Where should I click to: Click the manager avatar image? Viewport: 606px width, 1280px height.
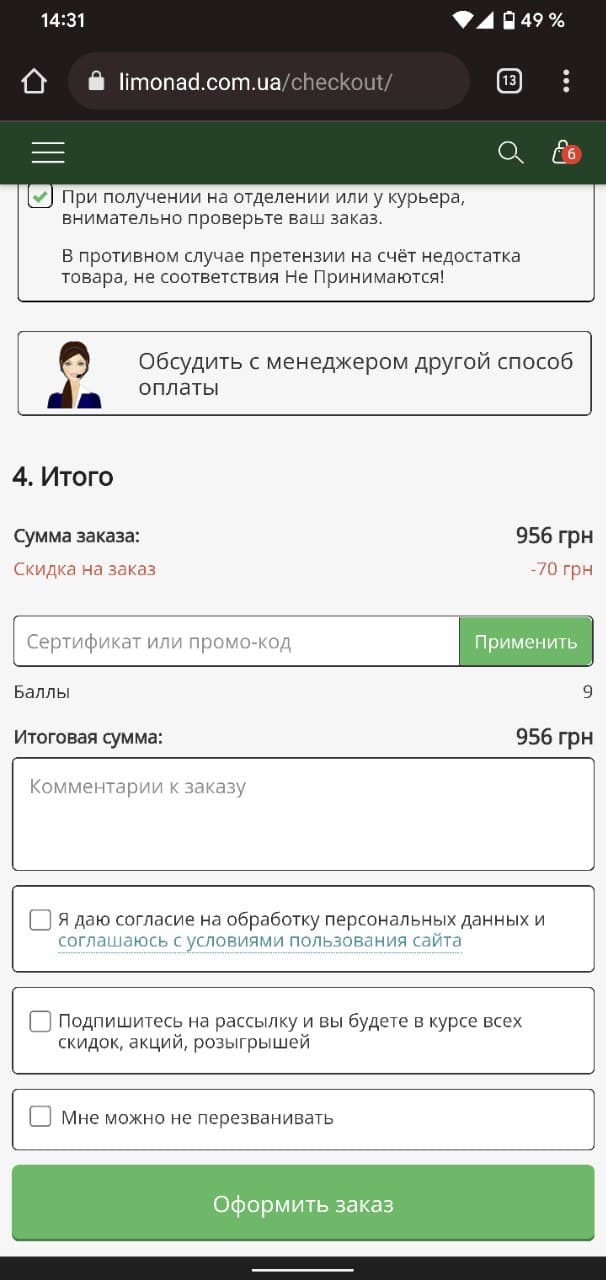point(75,374)
